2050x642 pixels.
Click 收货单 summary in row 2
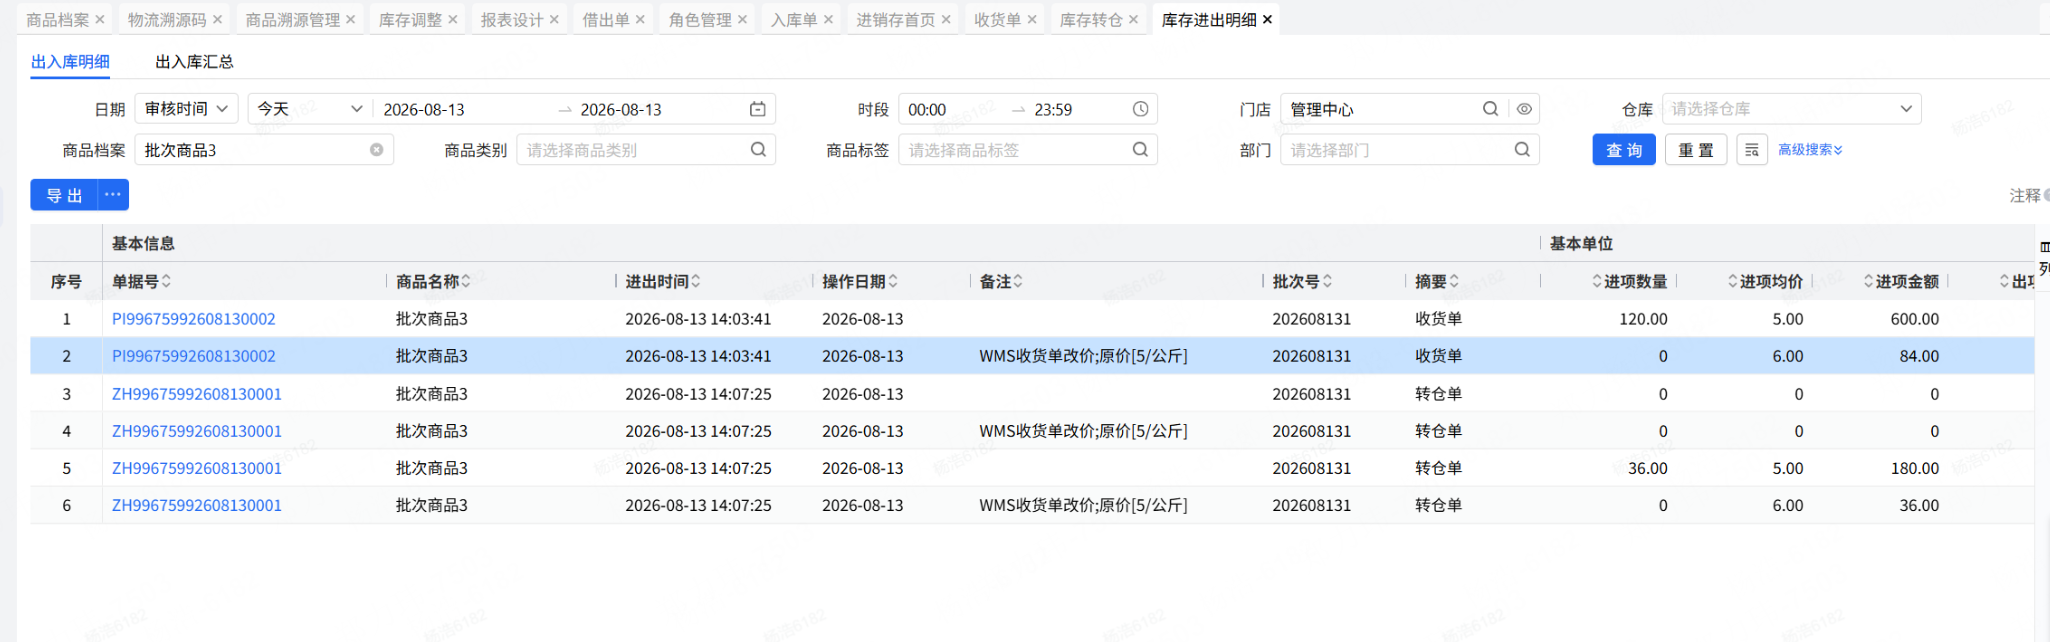coord(1438,356)
